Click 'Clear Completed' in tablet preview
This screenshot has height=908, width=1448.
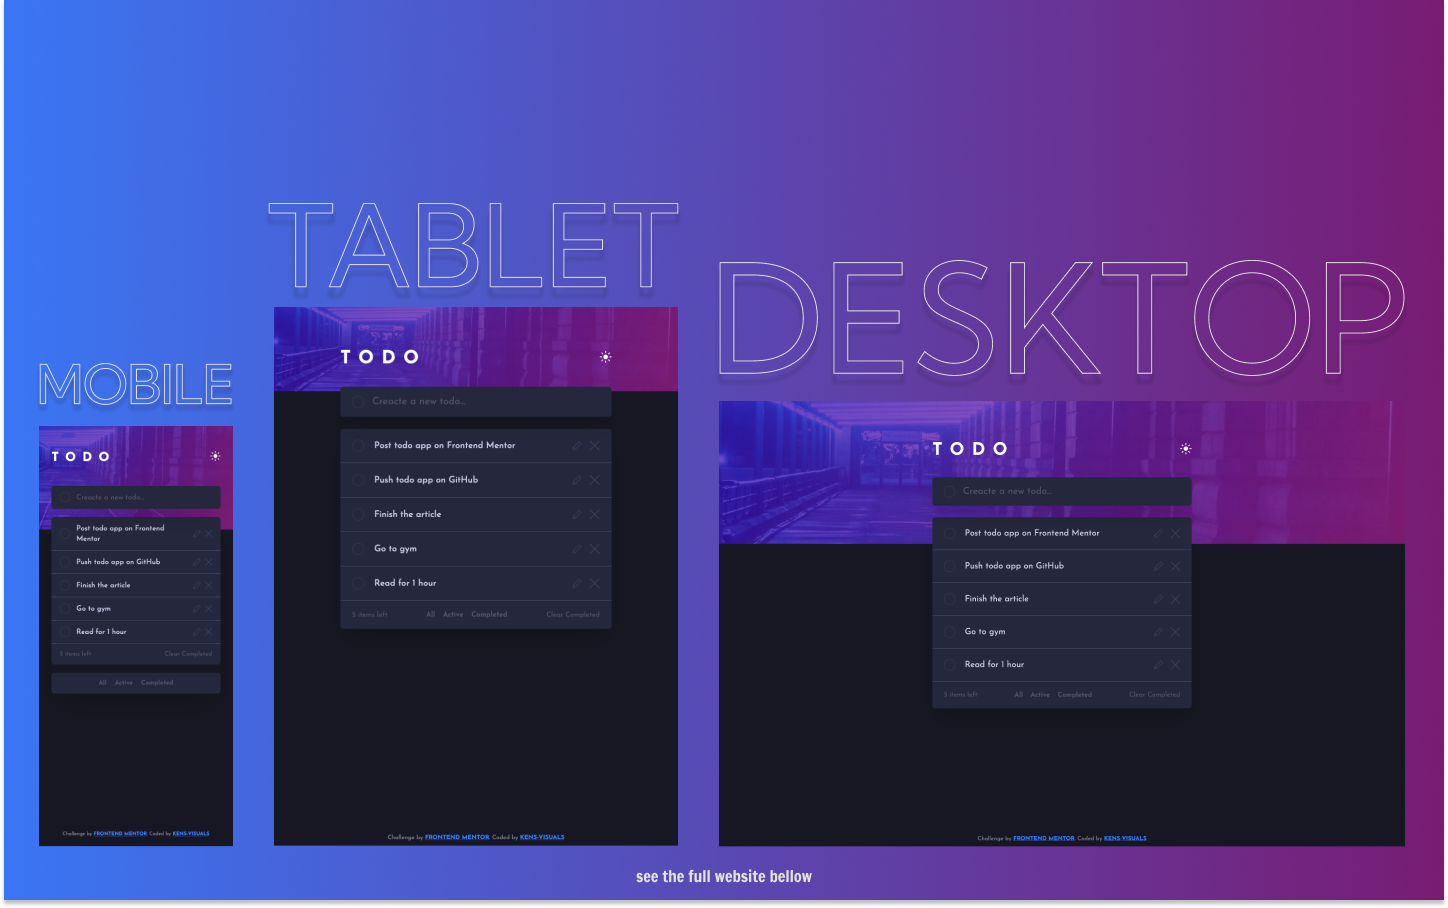pyautogui.click(x=573, y=615)
